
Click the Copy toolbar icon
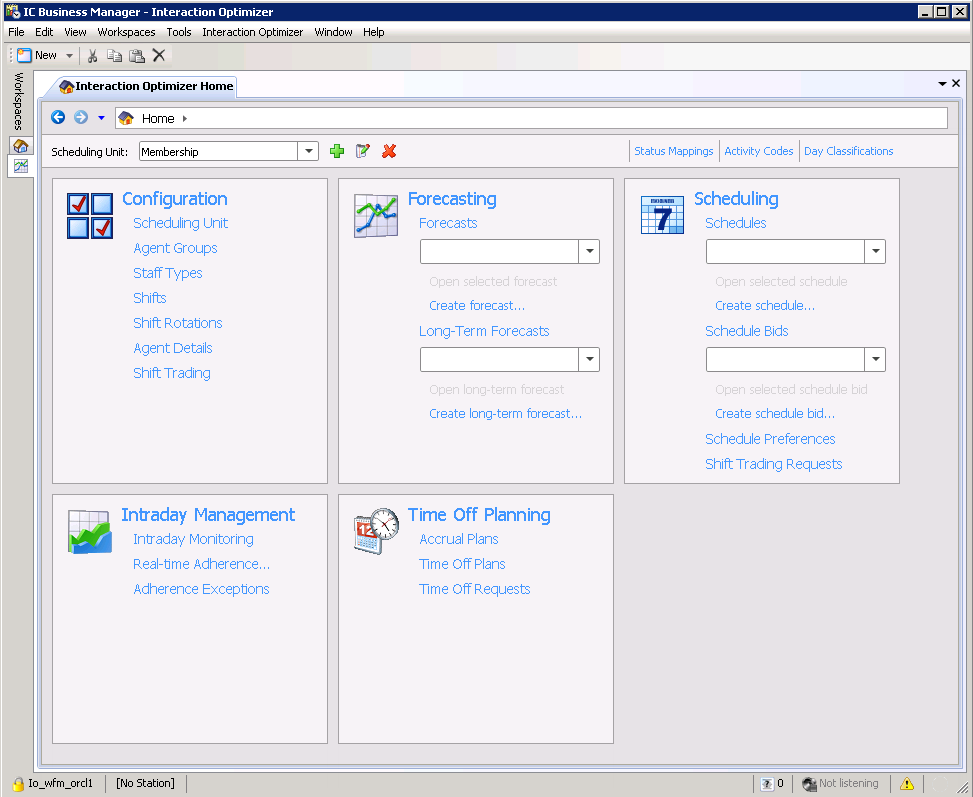click(114, 56)
